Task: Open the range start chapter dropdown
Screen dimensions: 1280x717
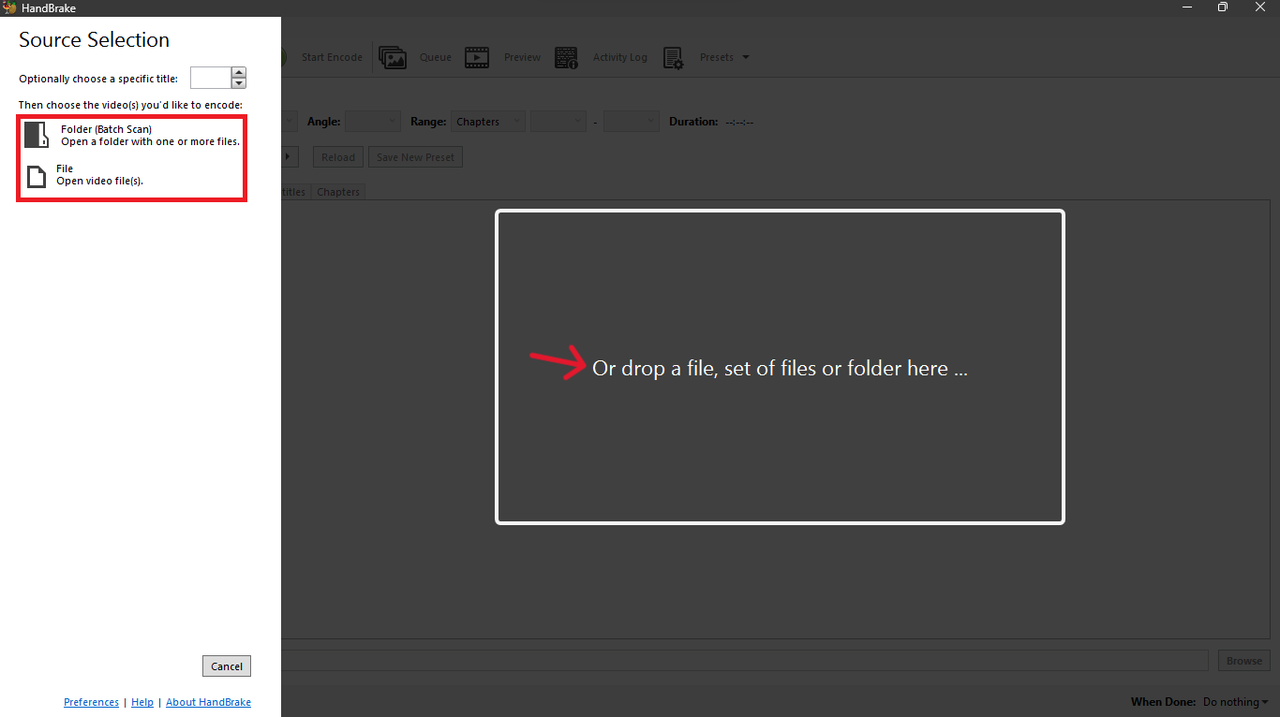Action: pyautogui.click(x=558, y=122)
